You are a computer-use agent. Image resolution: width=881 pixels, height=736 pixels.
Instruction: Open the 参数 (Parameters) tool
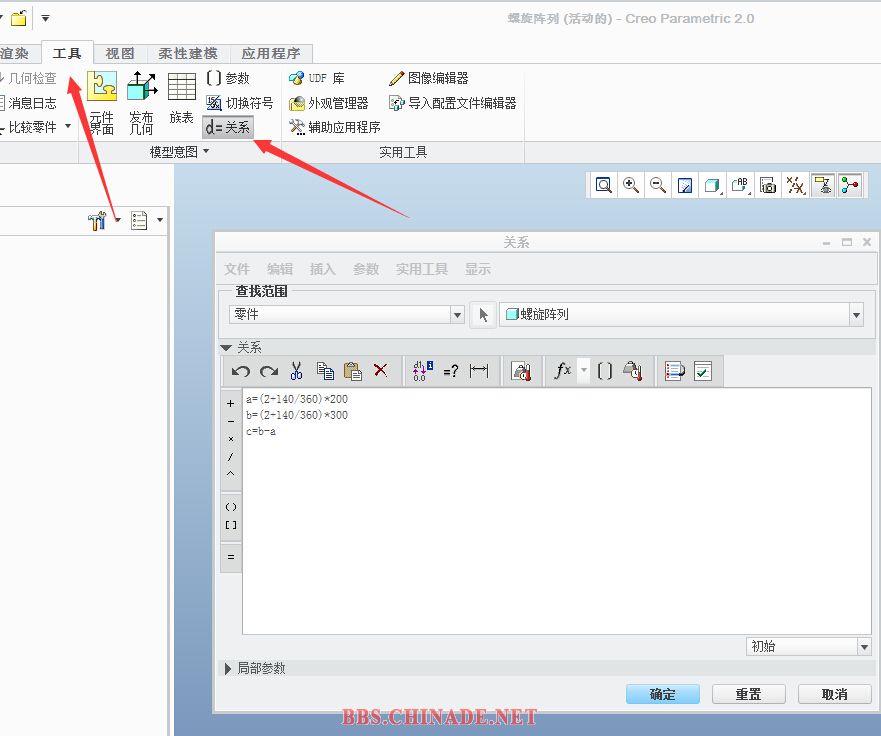[x=228, y=78]
